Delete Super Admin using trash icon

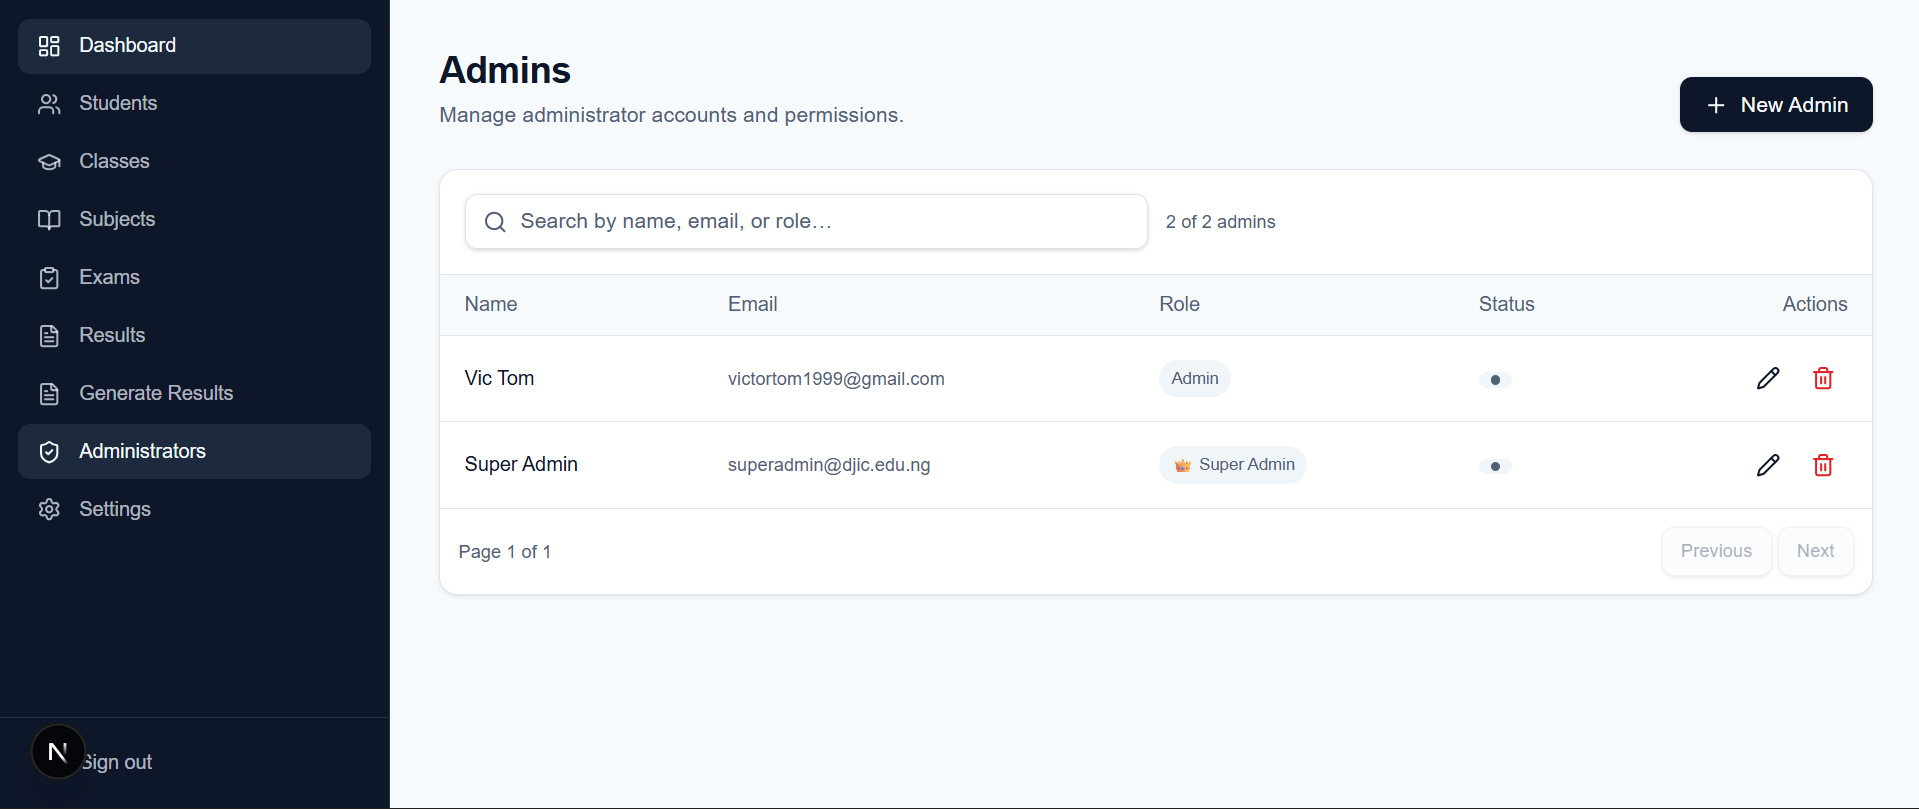pyautogui.click(x=1823, y=465)
